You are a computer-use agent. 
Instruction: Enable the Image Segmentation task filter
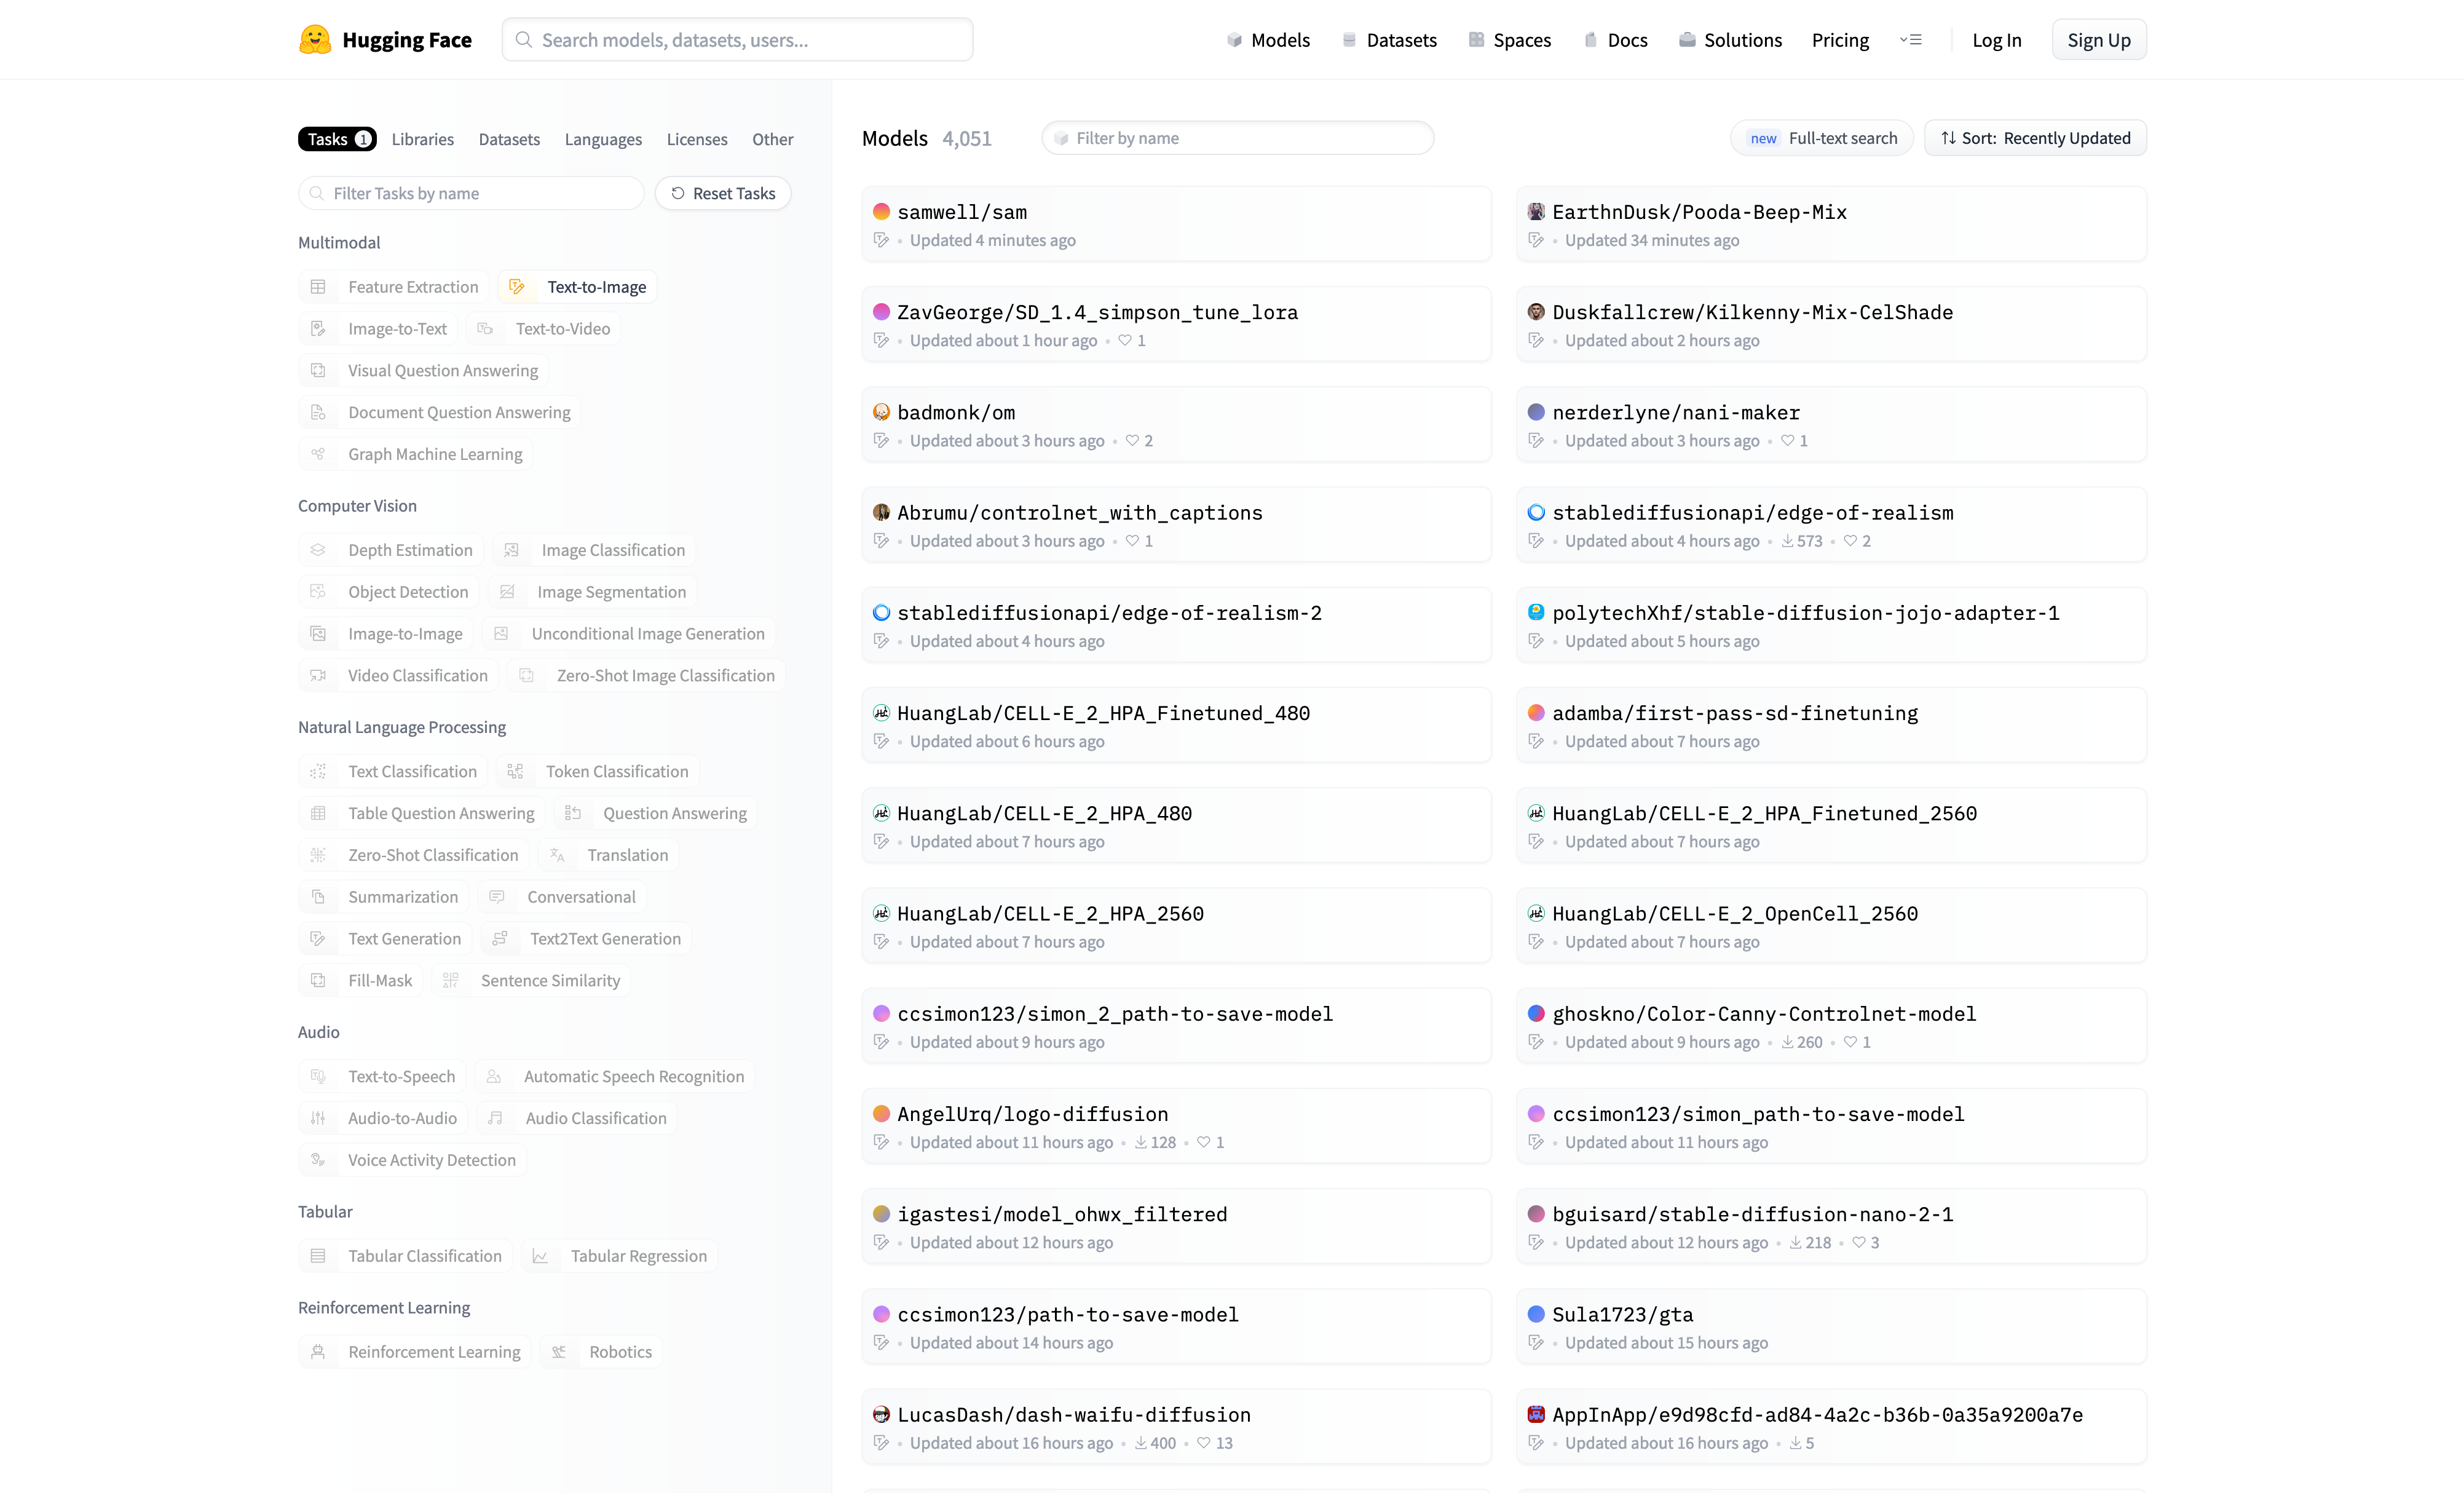coord(592,592)
